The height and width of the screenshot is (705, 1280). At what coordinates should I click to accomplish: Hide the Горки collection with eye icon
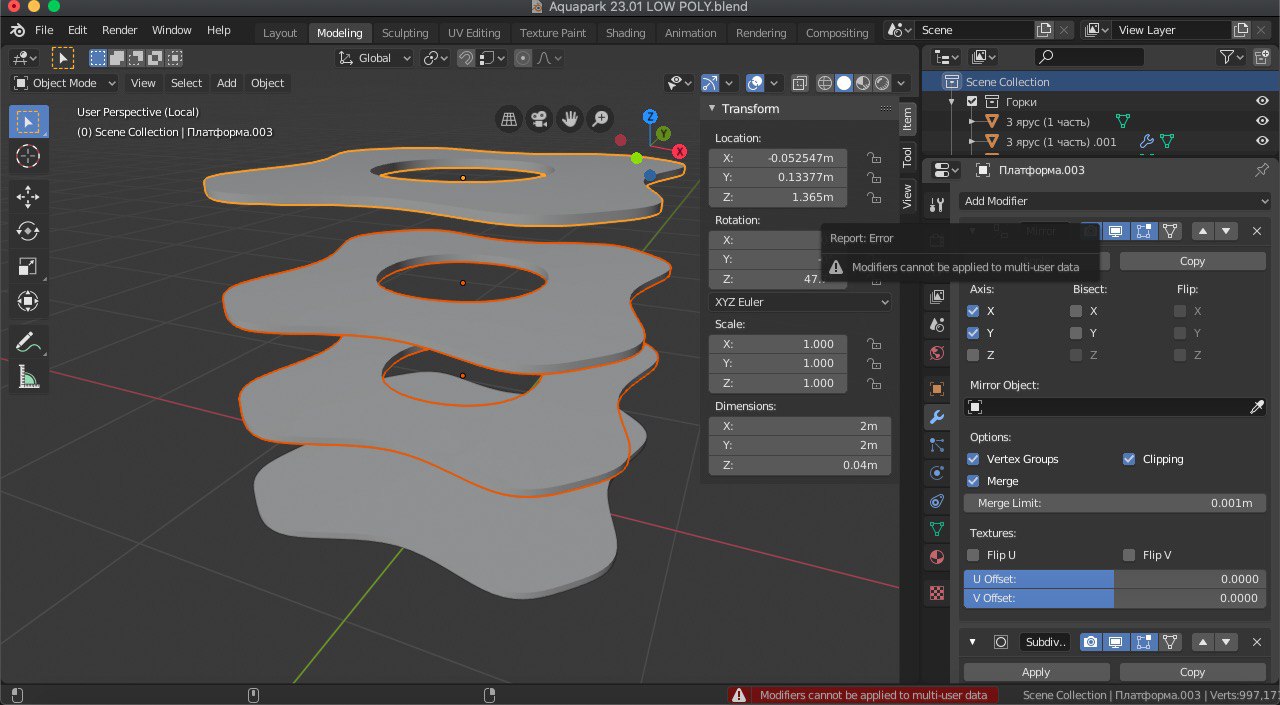pos(1262,102)
